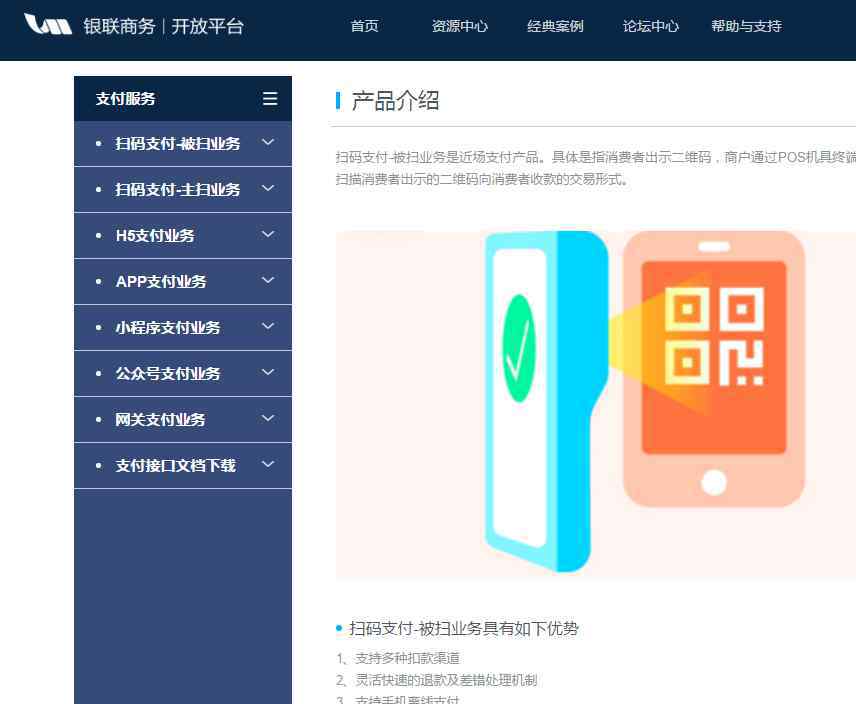
Task: Open the 资源中心 navigation item
Action: click(460, 26)
